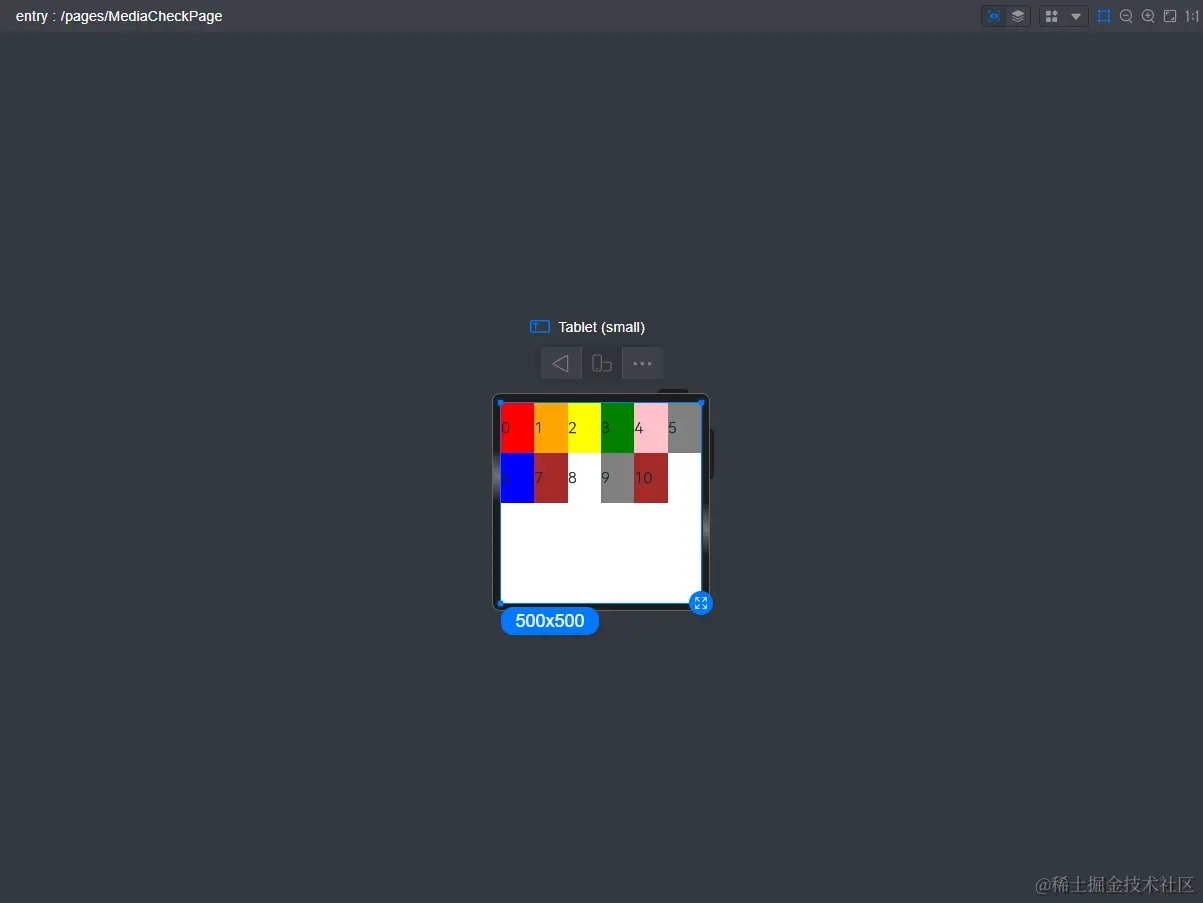Select the white cell labeled 8
The width and height of the screenshot is (1203, 903).
point(584,478)
